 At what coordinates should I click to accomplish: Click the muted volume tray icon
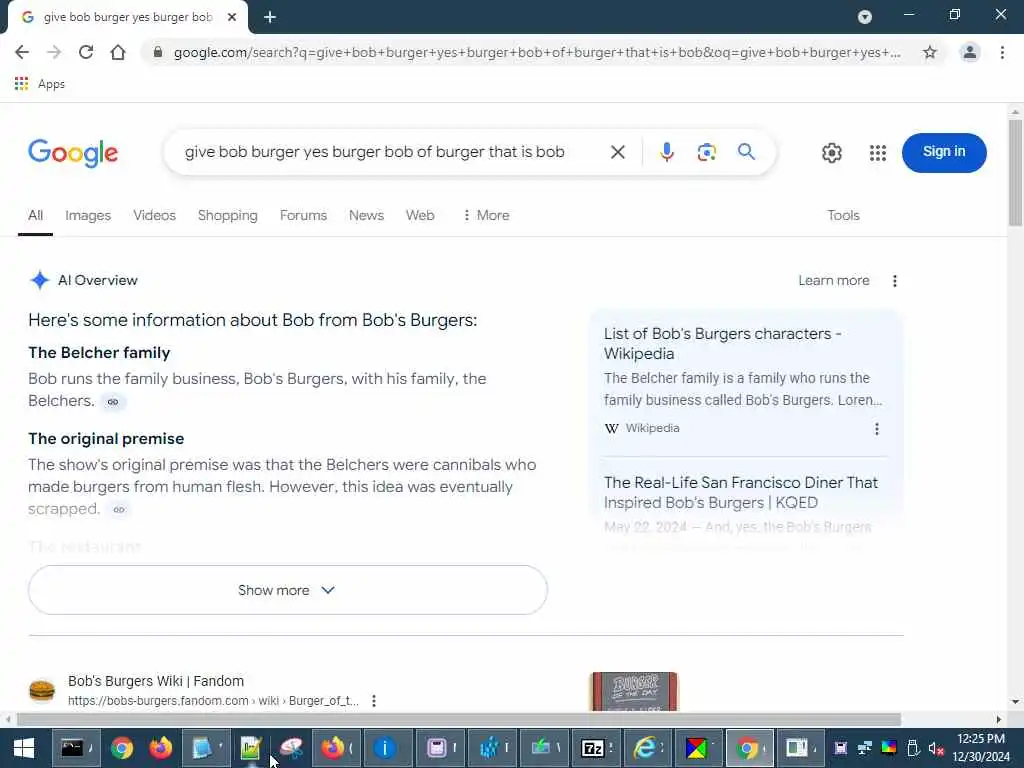(936, 748)
